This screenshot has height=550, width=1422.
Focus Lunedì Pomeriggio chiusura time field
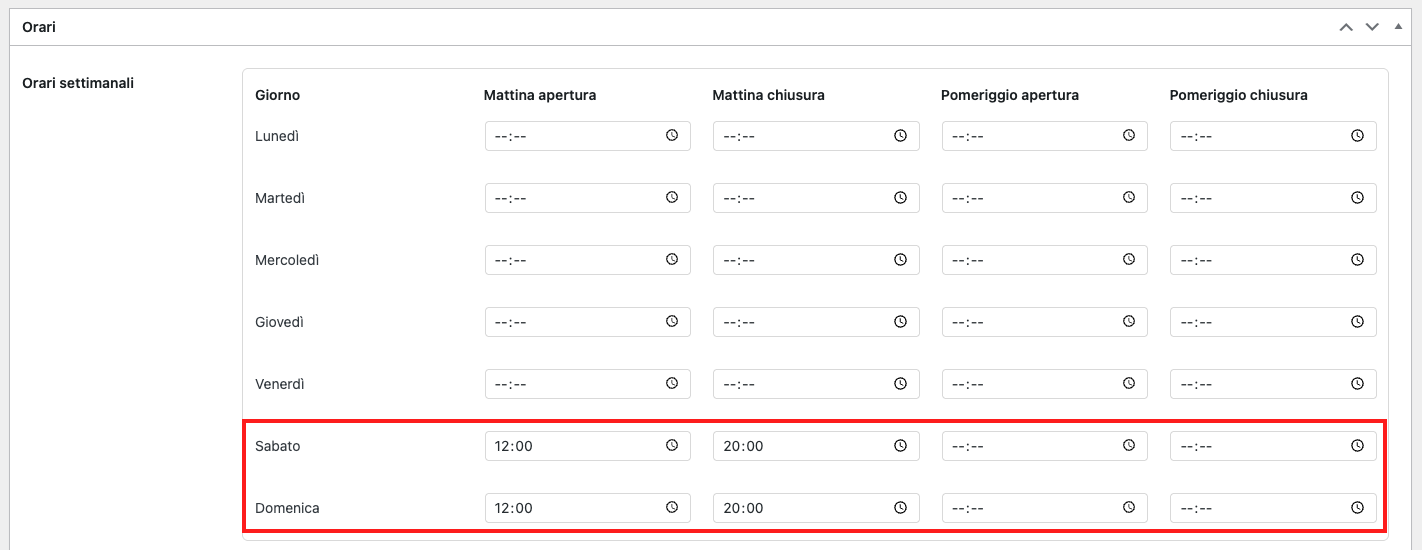click(x=1273, y=136)
